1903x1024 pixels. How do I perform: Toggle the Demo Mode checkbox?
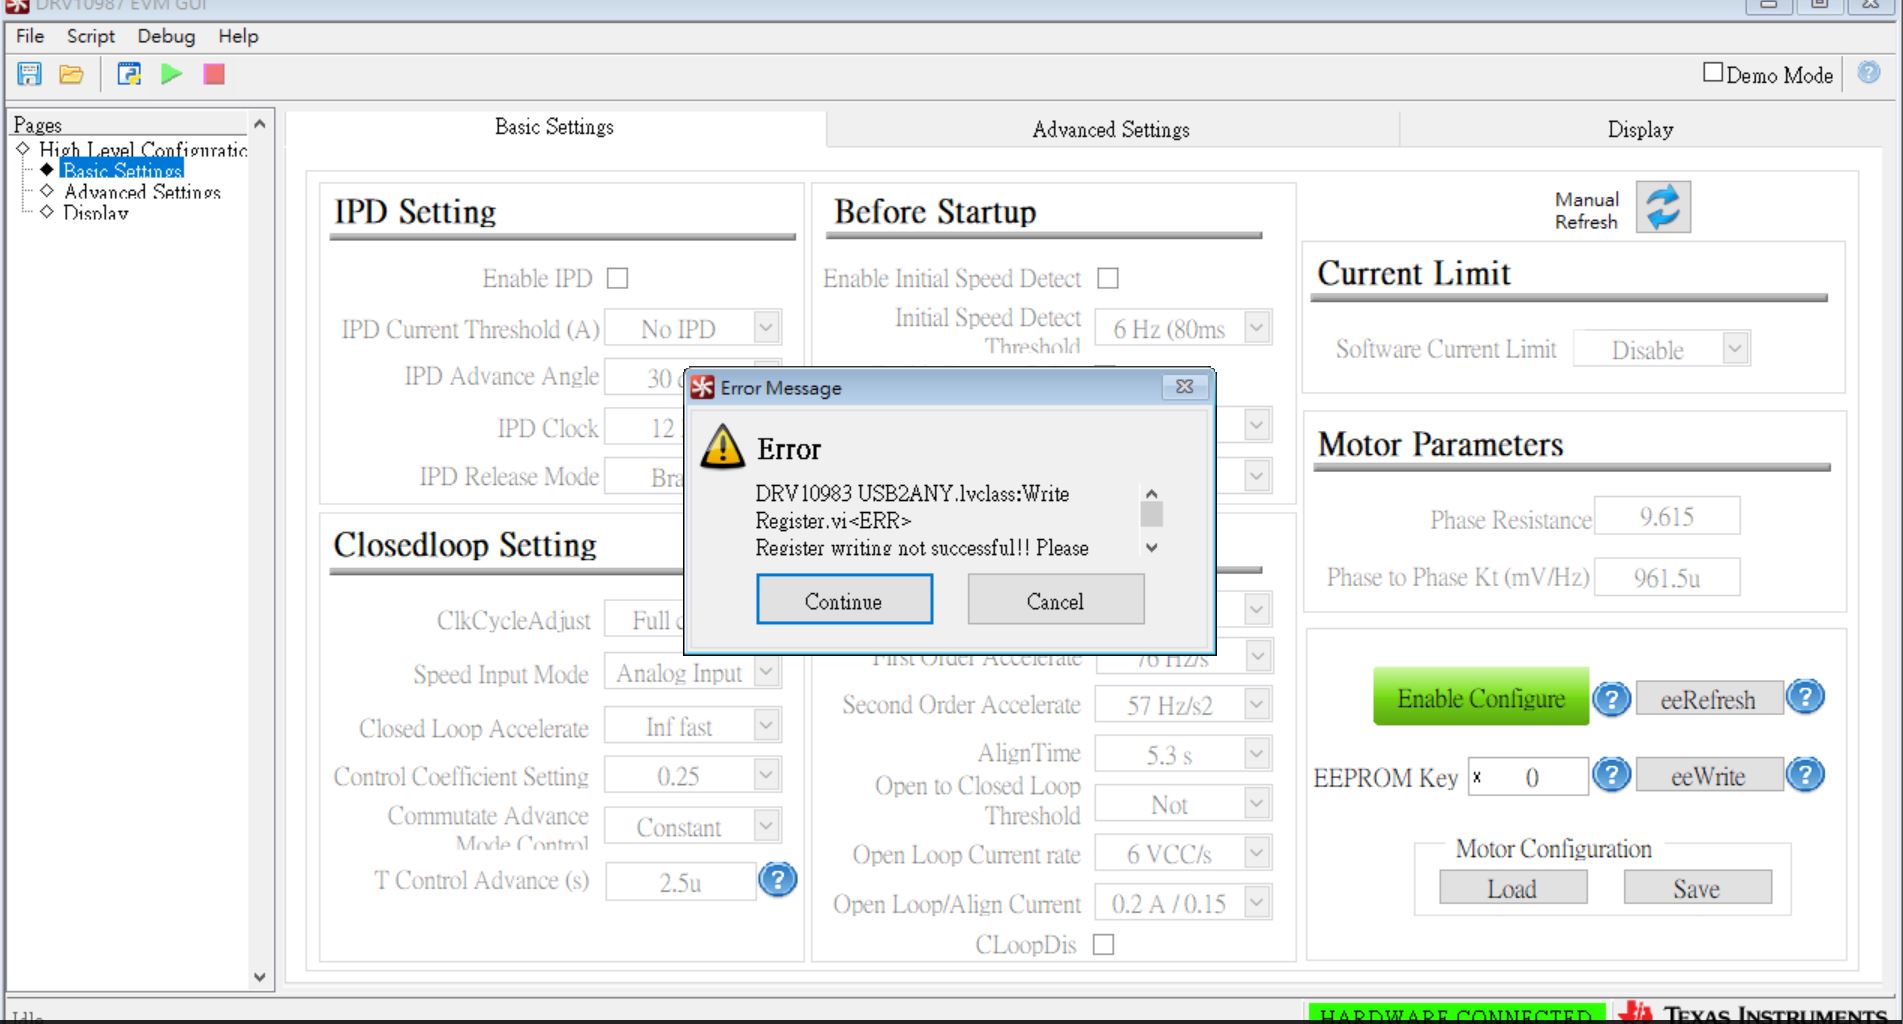pos(1713,73)
